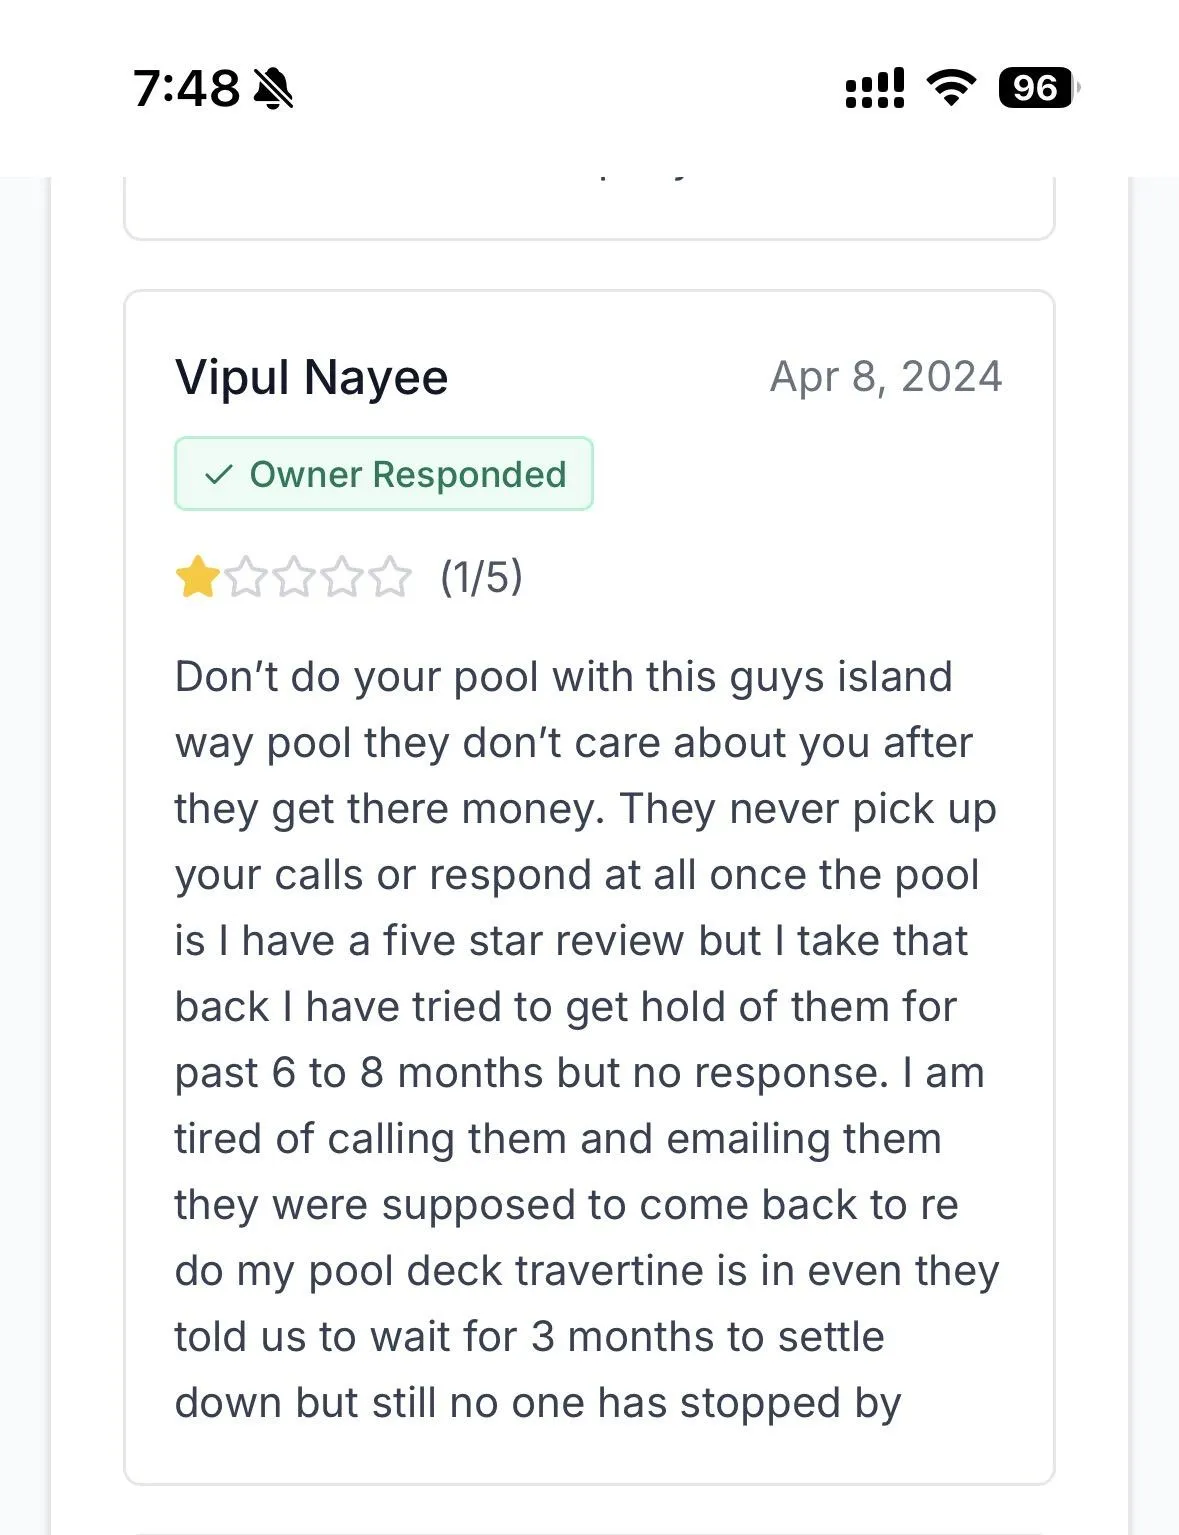Select the reviewer name Vipul Nayee
Viewport: 1179px width, 1535px height.
pyautogui.click(x=311, y=379)
